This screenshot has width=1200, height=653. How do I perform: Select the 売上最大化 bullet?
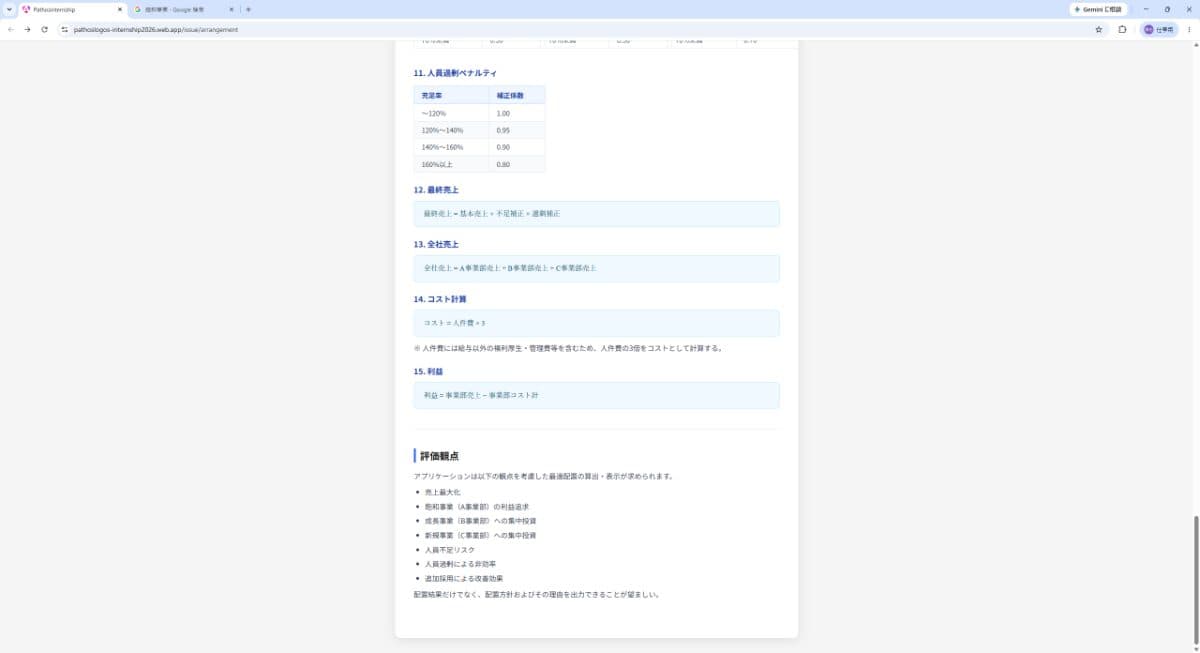pos(443,492)
